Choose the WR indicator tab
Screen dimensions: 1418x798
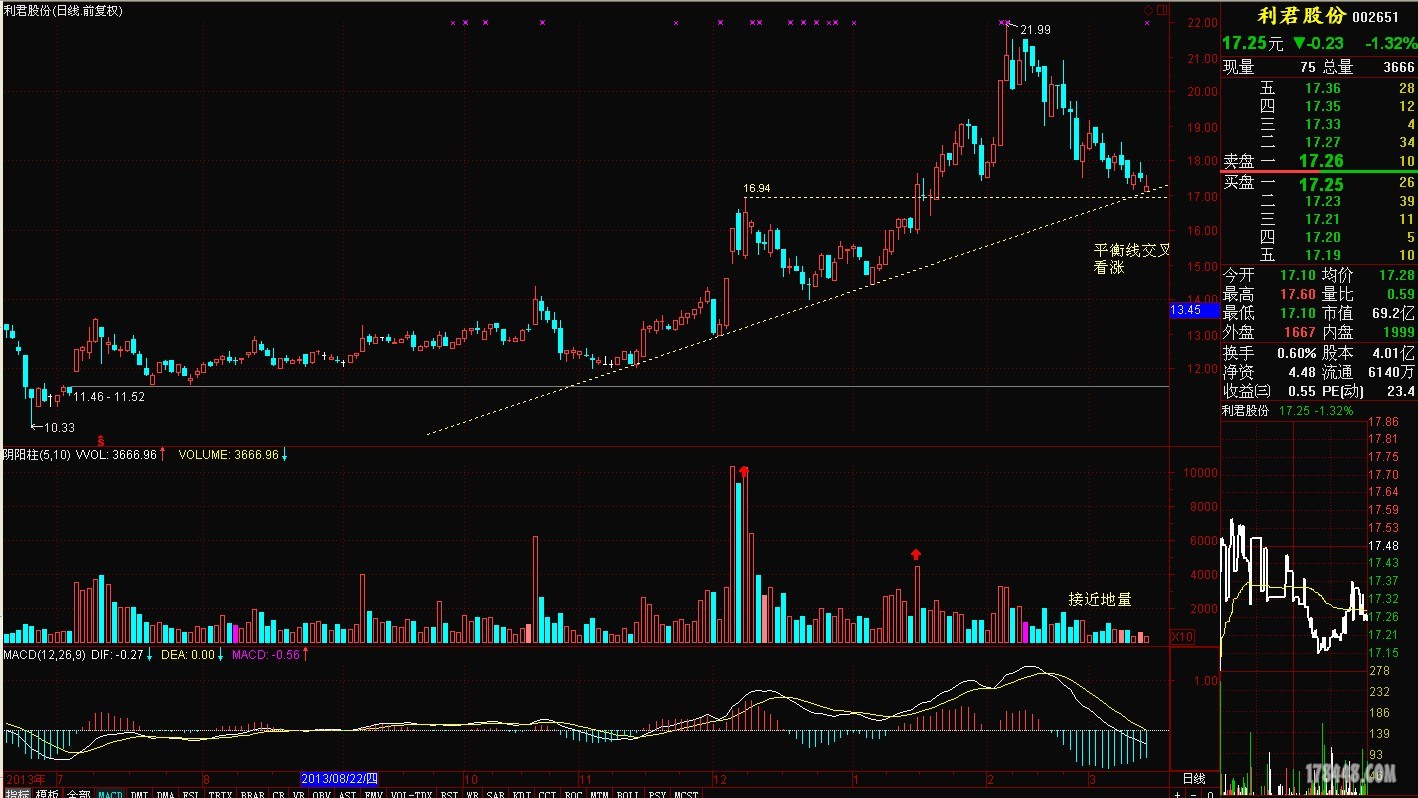(472, 794)
